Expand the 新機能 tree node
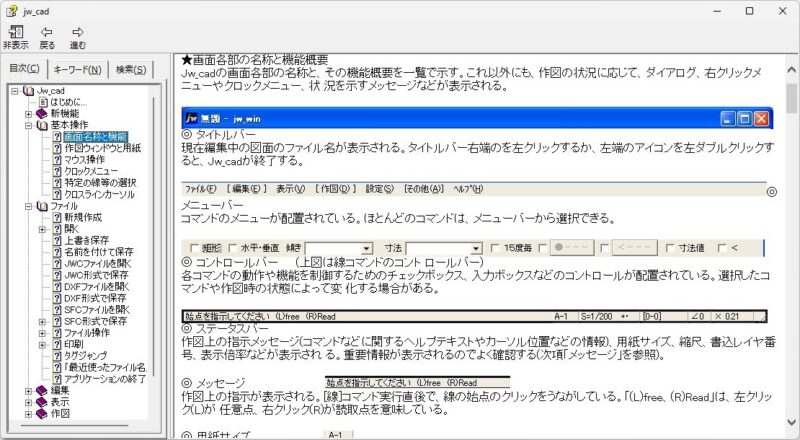800x440 pixels. 29,113
